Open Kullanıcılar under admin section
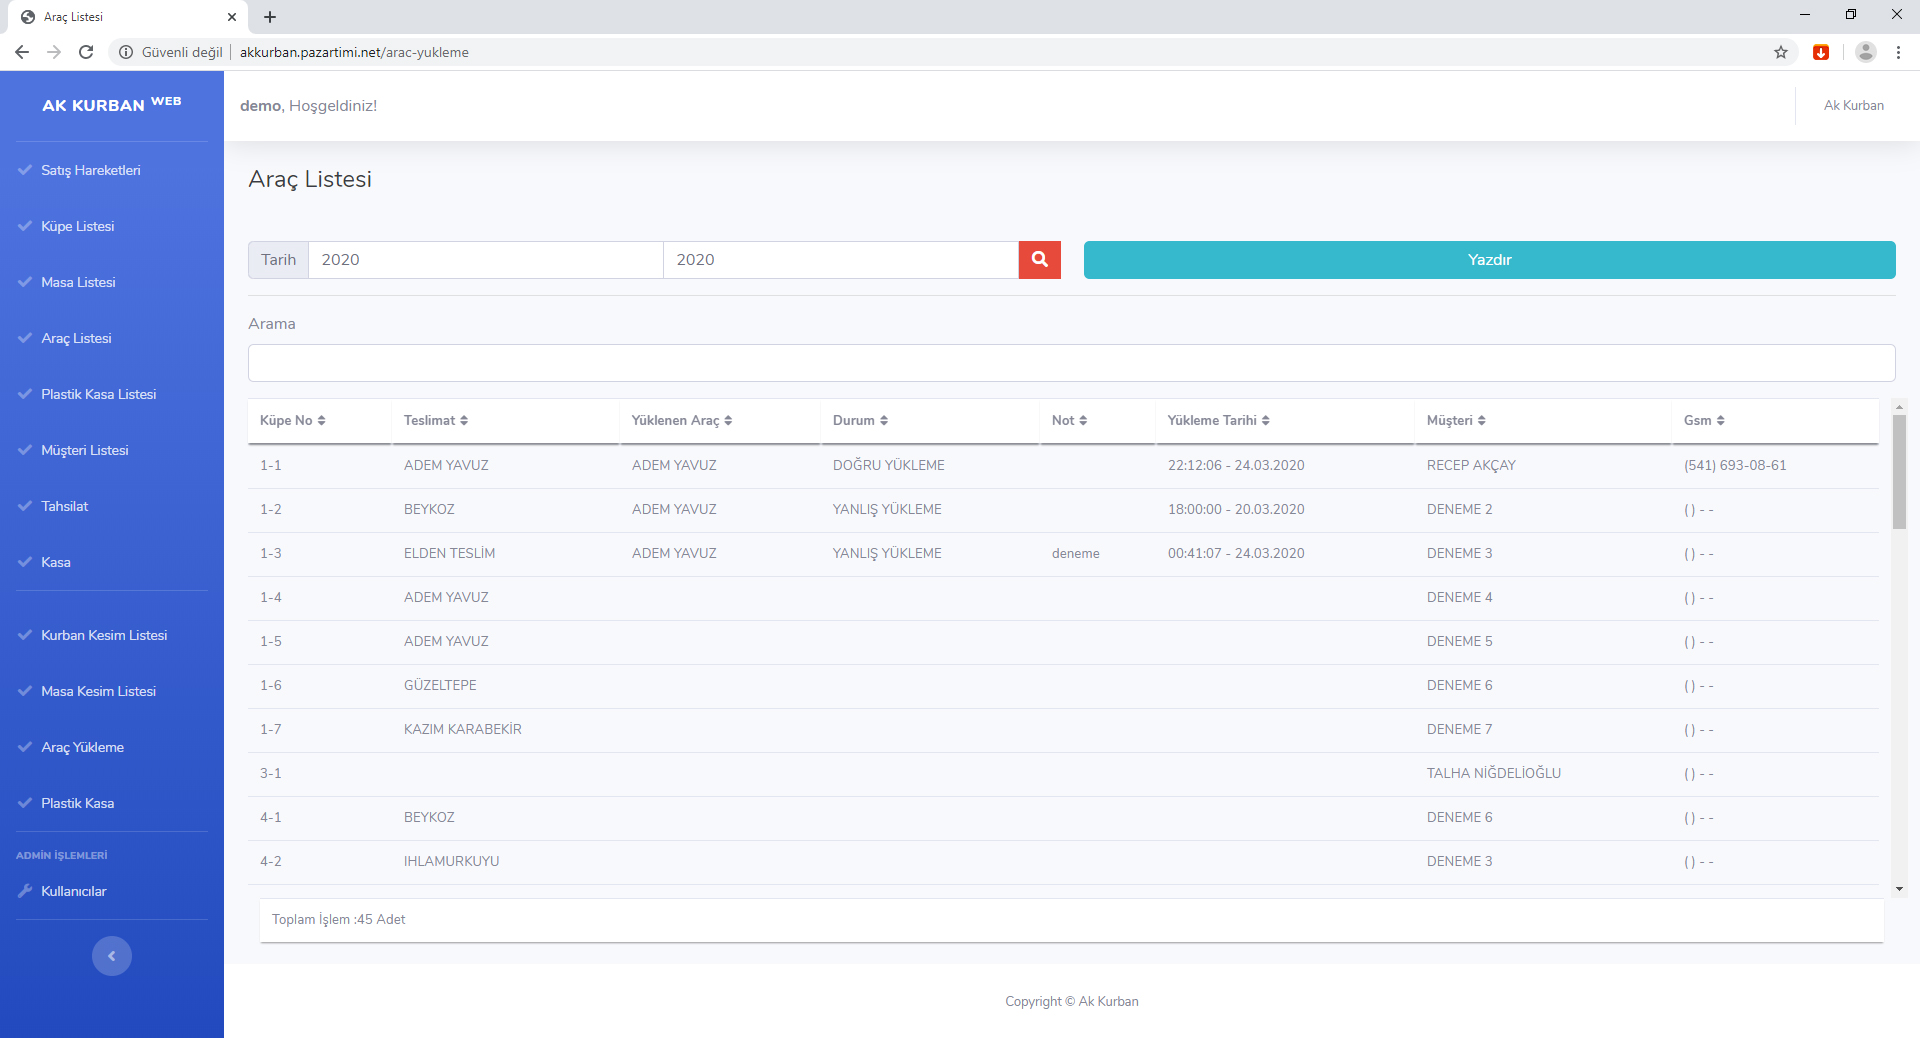Screen dimensions: 1920x1038 73,891
